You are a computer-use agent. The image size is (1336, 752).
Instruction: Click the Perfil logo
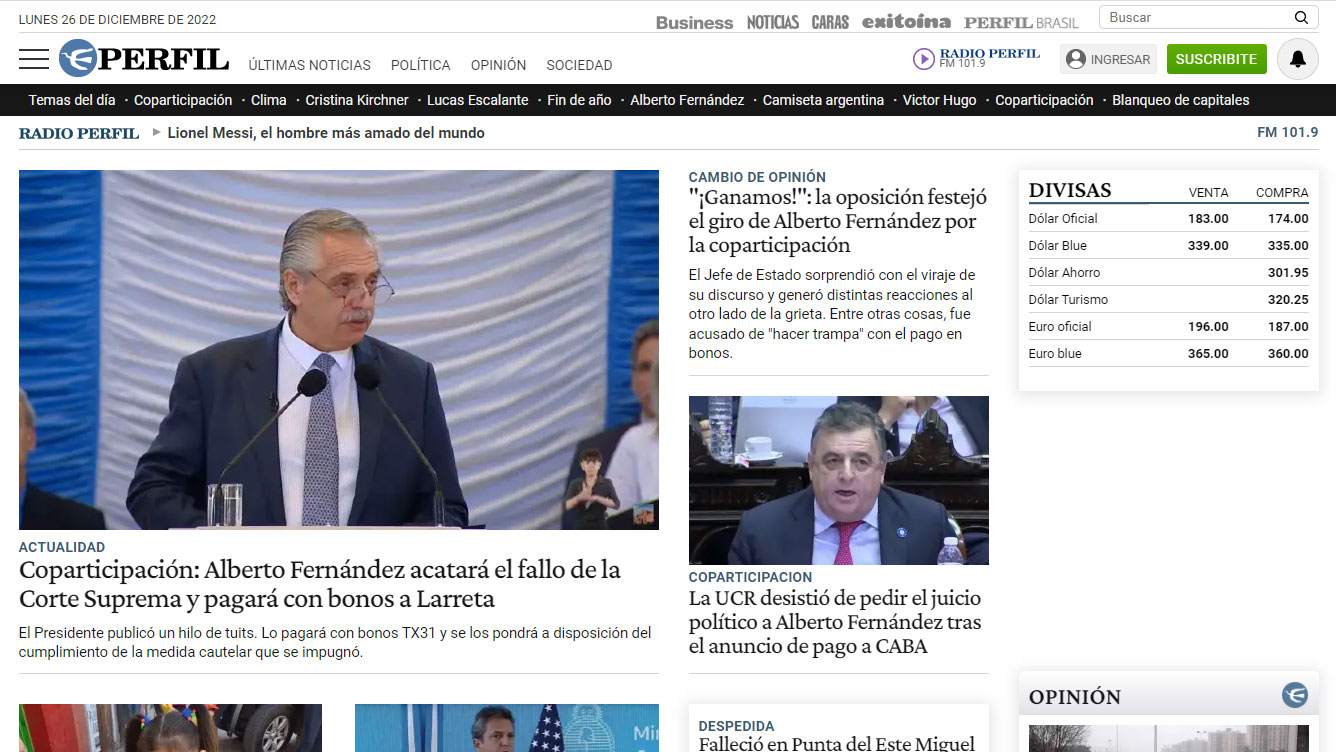pyautogui.click(x=144, y=59)
